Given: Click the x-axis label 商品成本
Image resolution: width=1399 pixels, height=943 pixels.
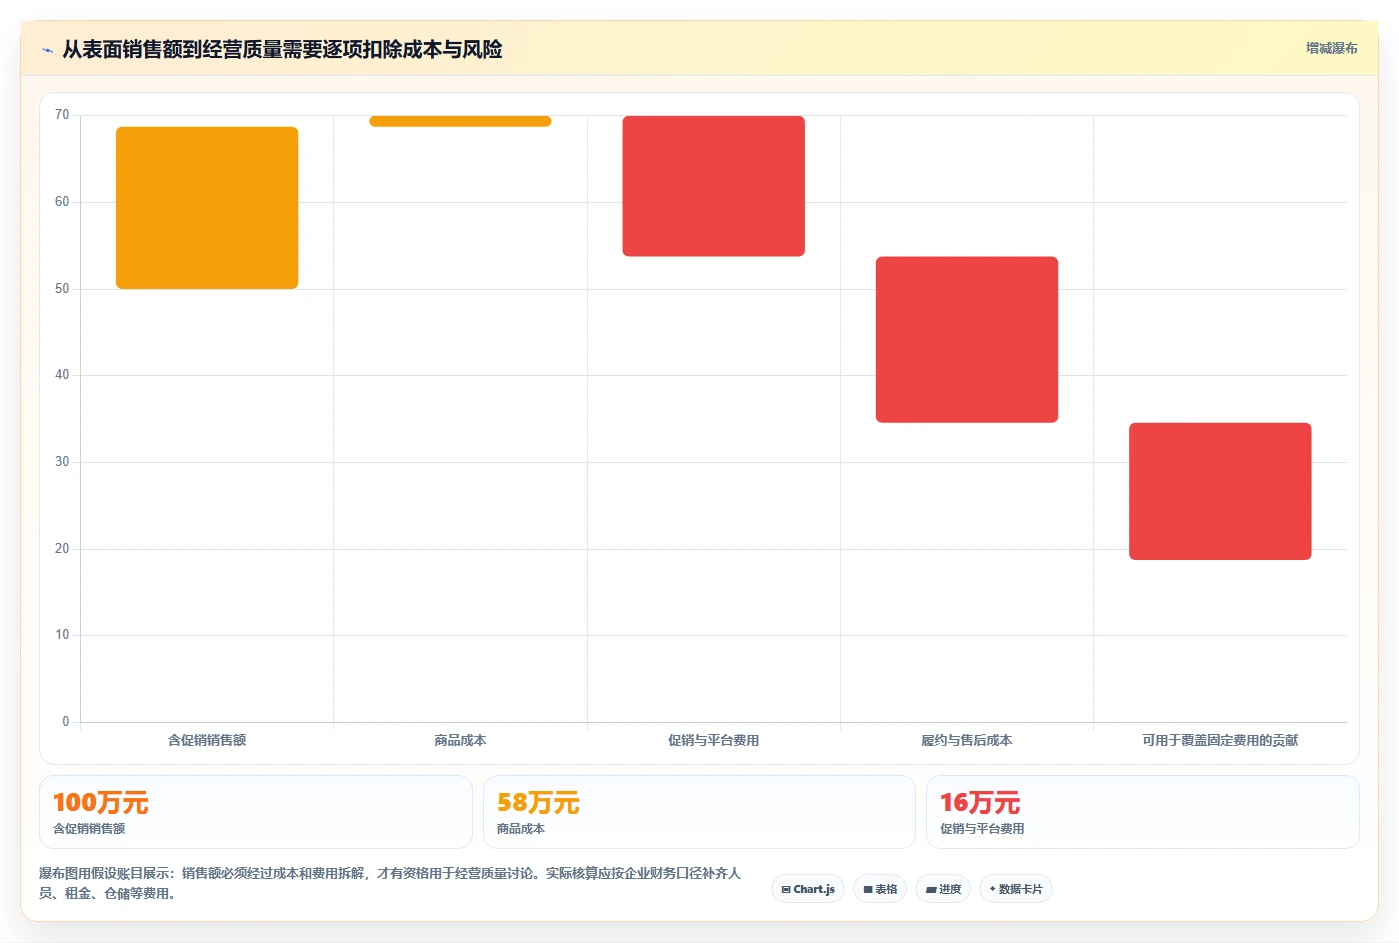Looking at the screenshot, I should (x=460, y=740).
